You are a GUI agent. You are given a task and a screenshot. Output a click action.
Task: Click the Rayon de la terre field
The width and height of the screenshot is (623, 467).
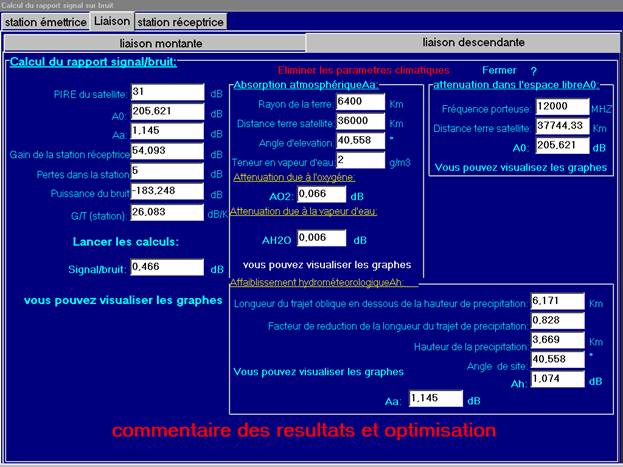click(x=360, y=102)
